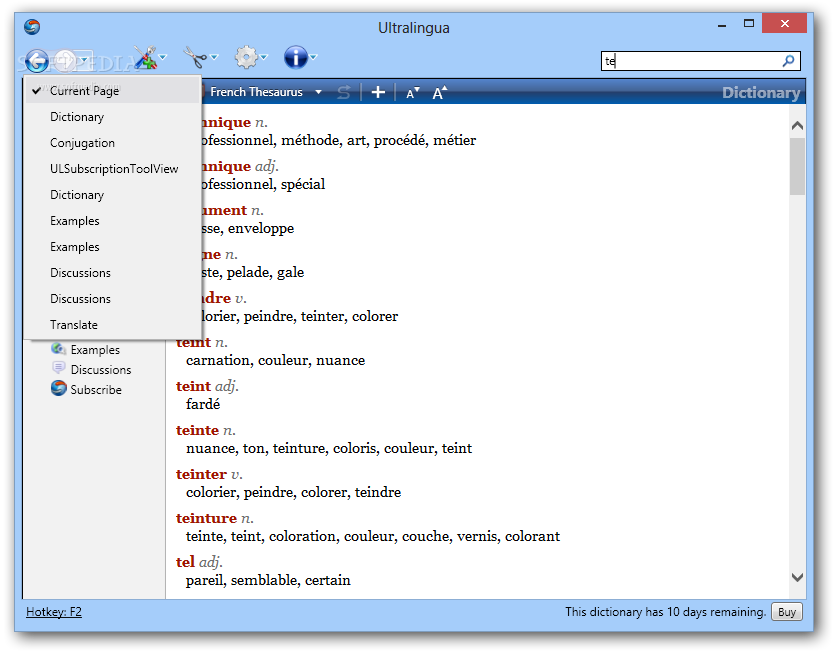Viewport: 834px width, 652px height.
Task: Click the scrollbar down arrow
Action: point(797,577)
